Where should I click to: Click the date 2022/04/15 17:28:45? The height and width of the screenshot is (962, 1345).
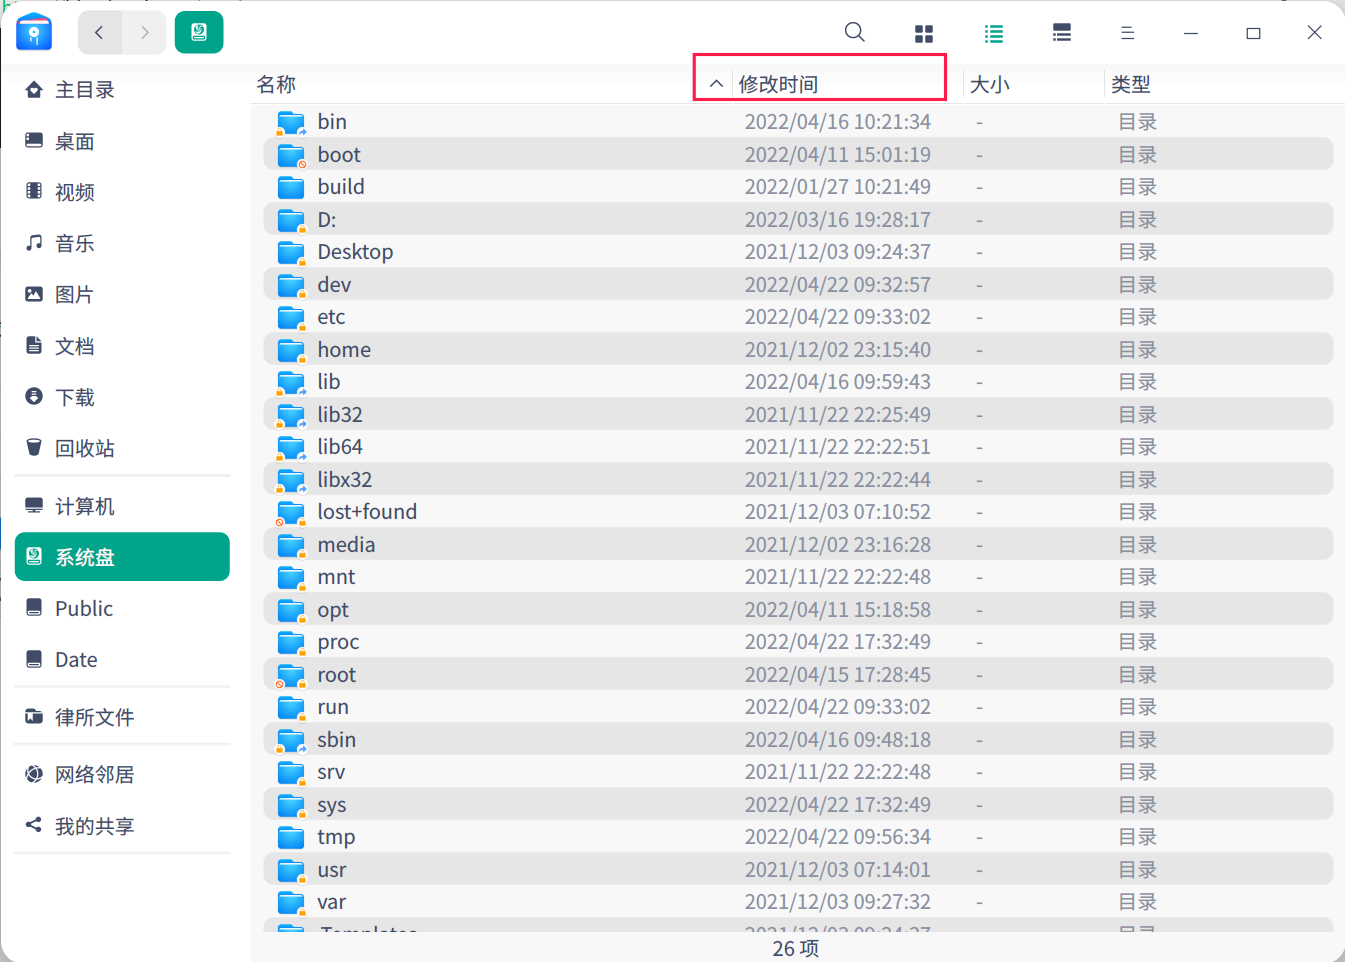838,675
